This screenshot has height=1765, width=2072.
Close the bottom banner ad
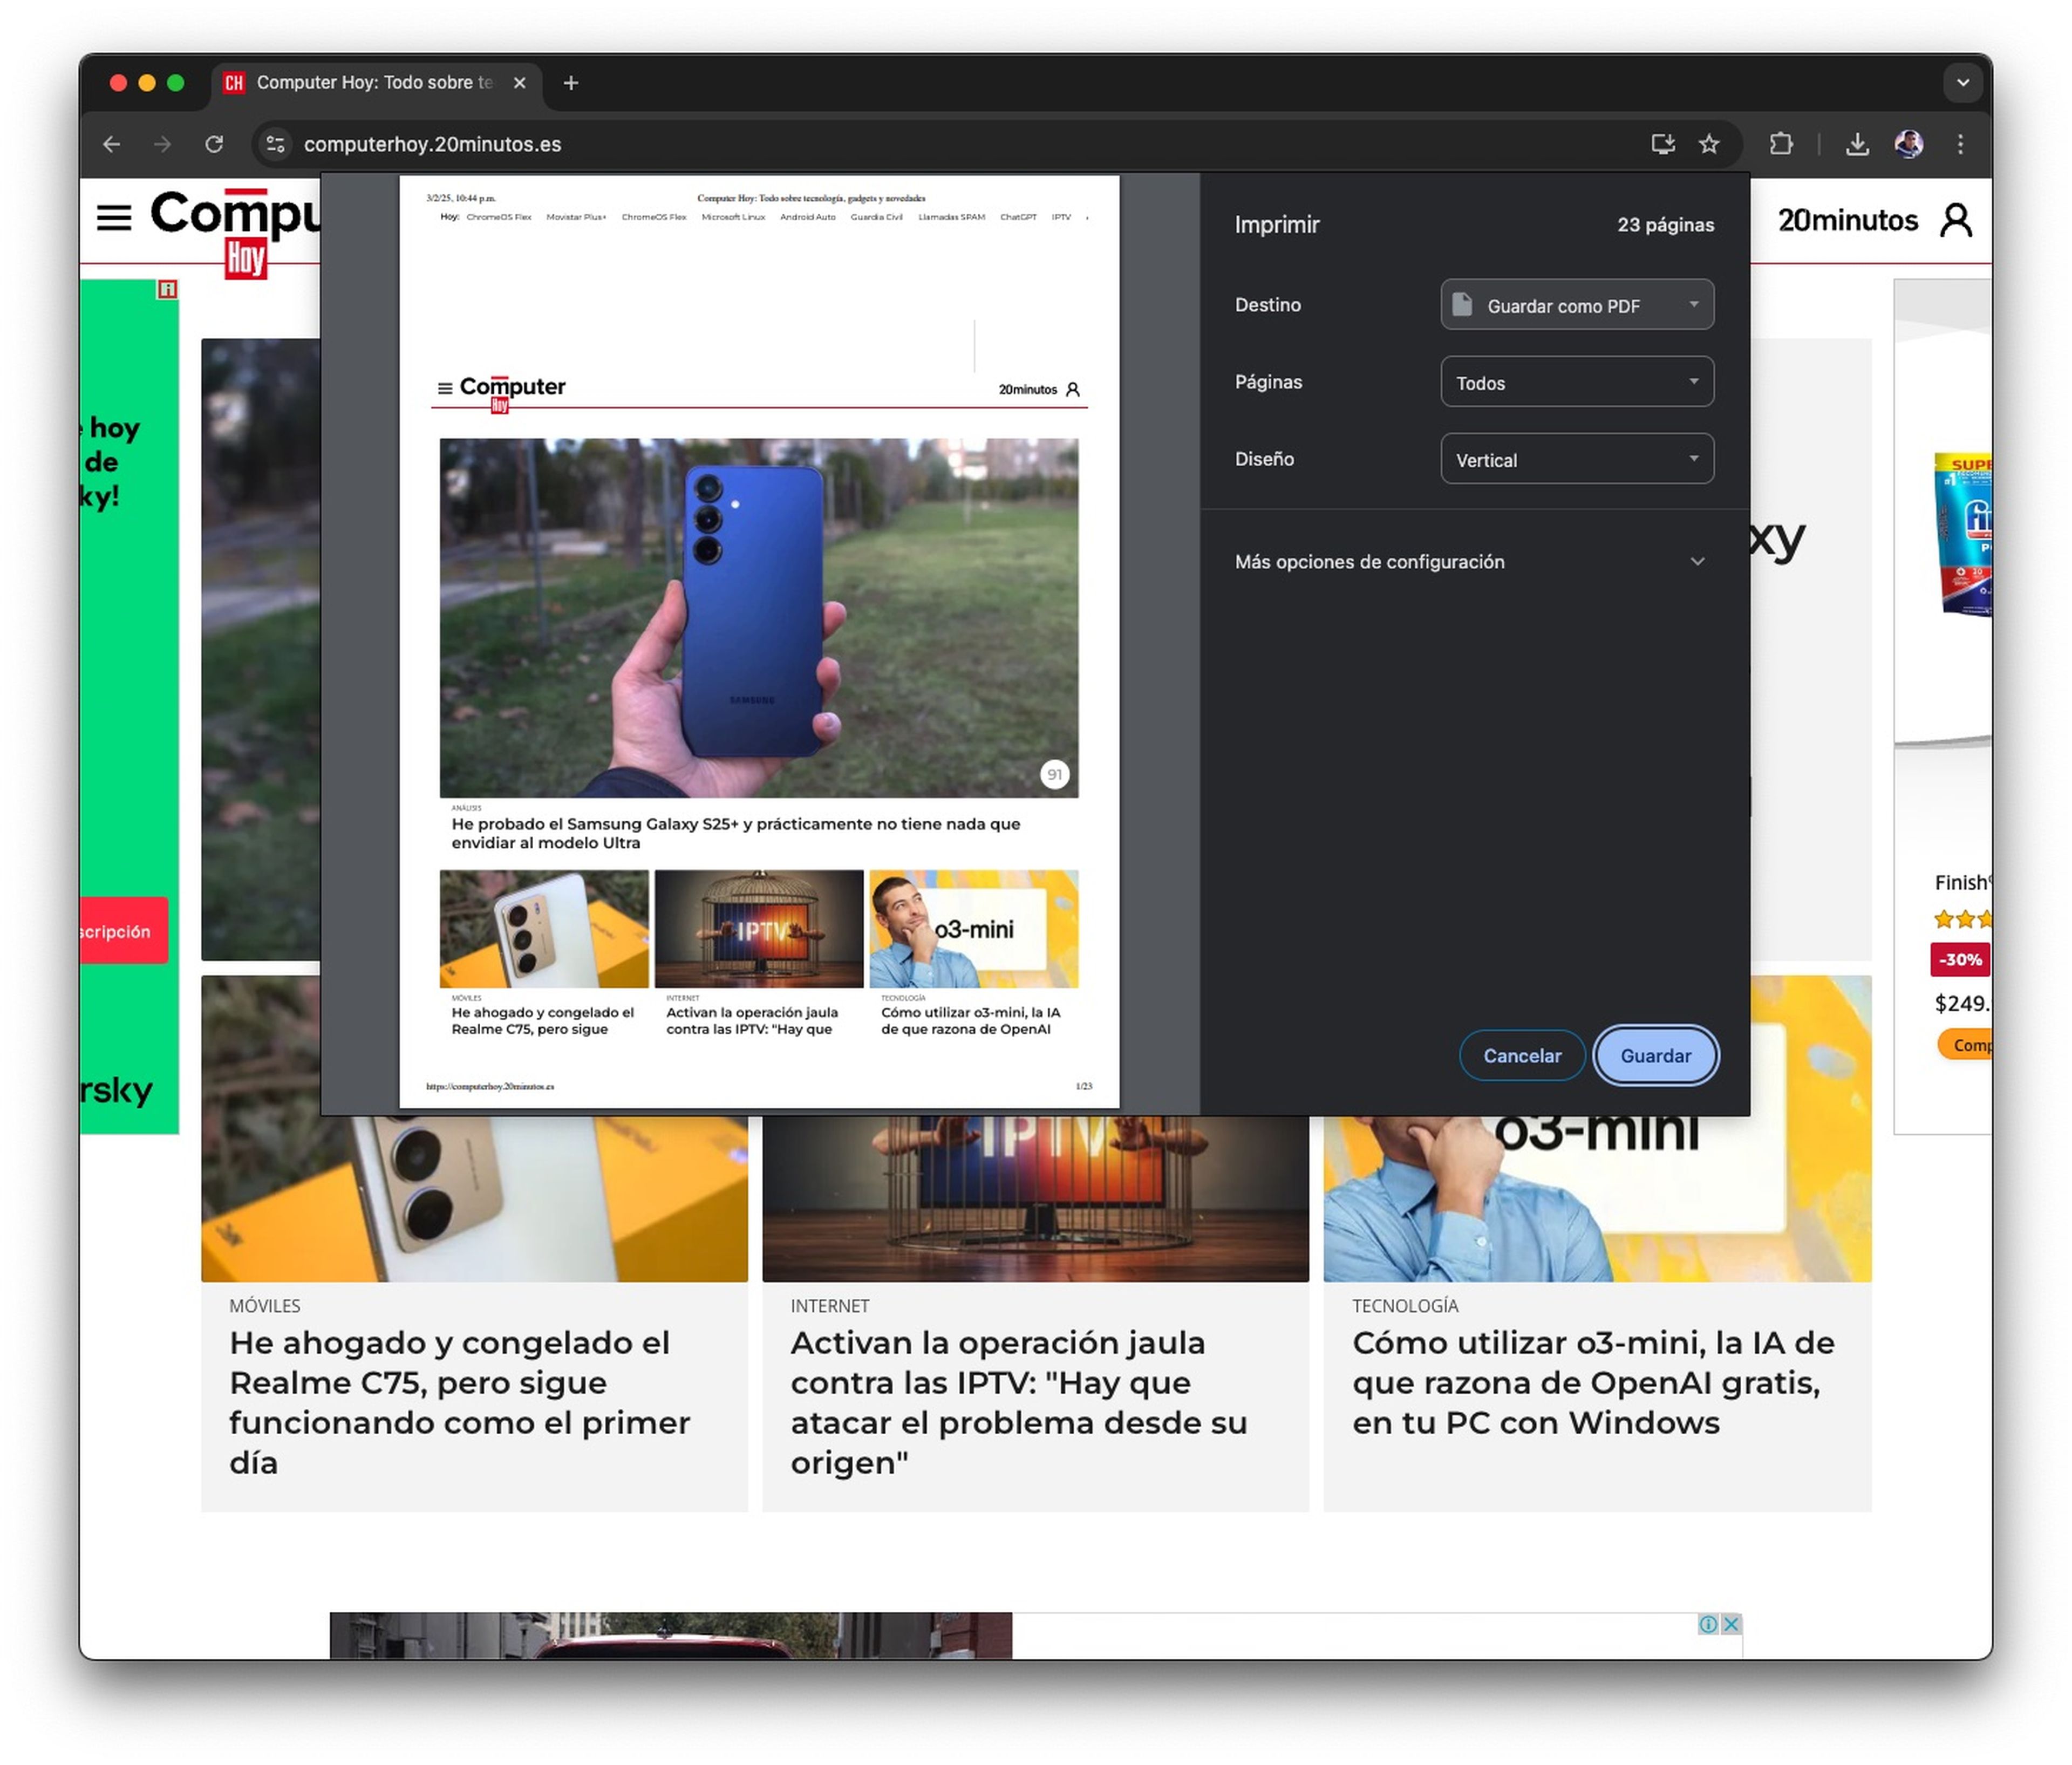click(x=1731, y=1624)
